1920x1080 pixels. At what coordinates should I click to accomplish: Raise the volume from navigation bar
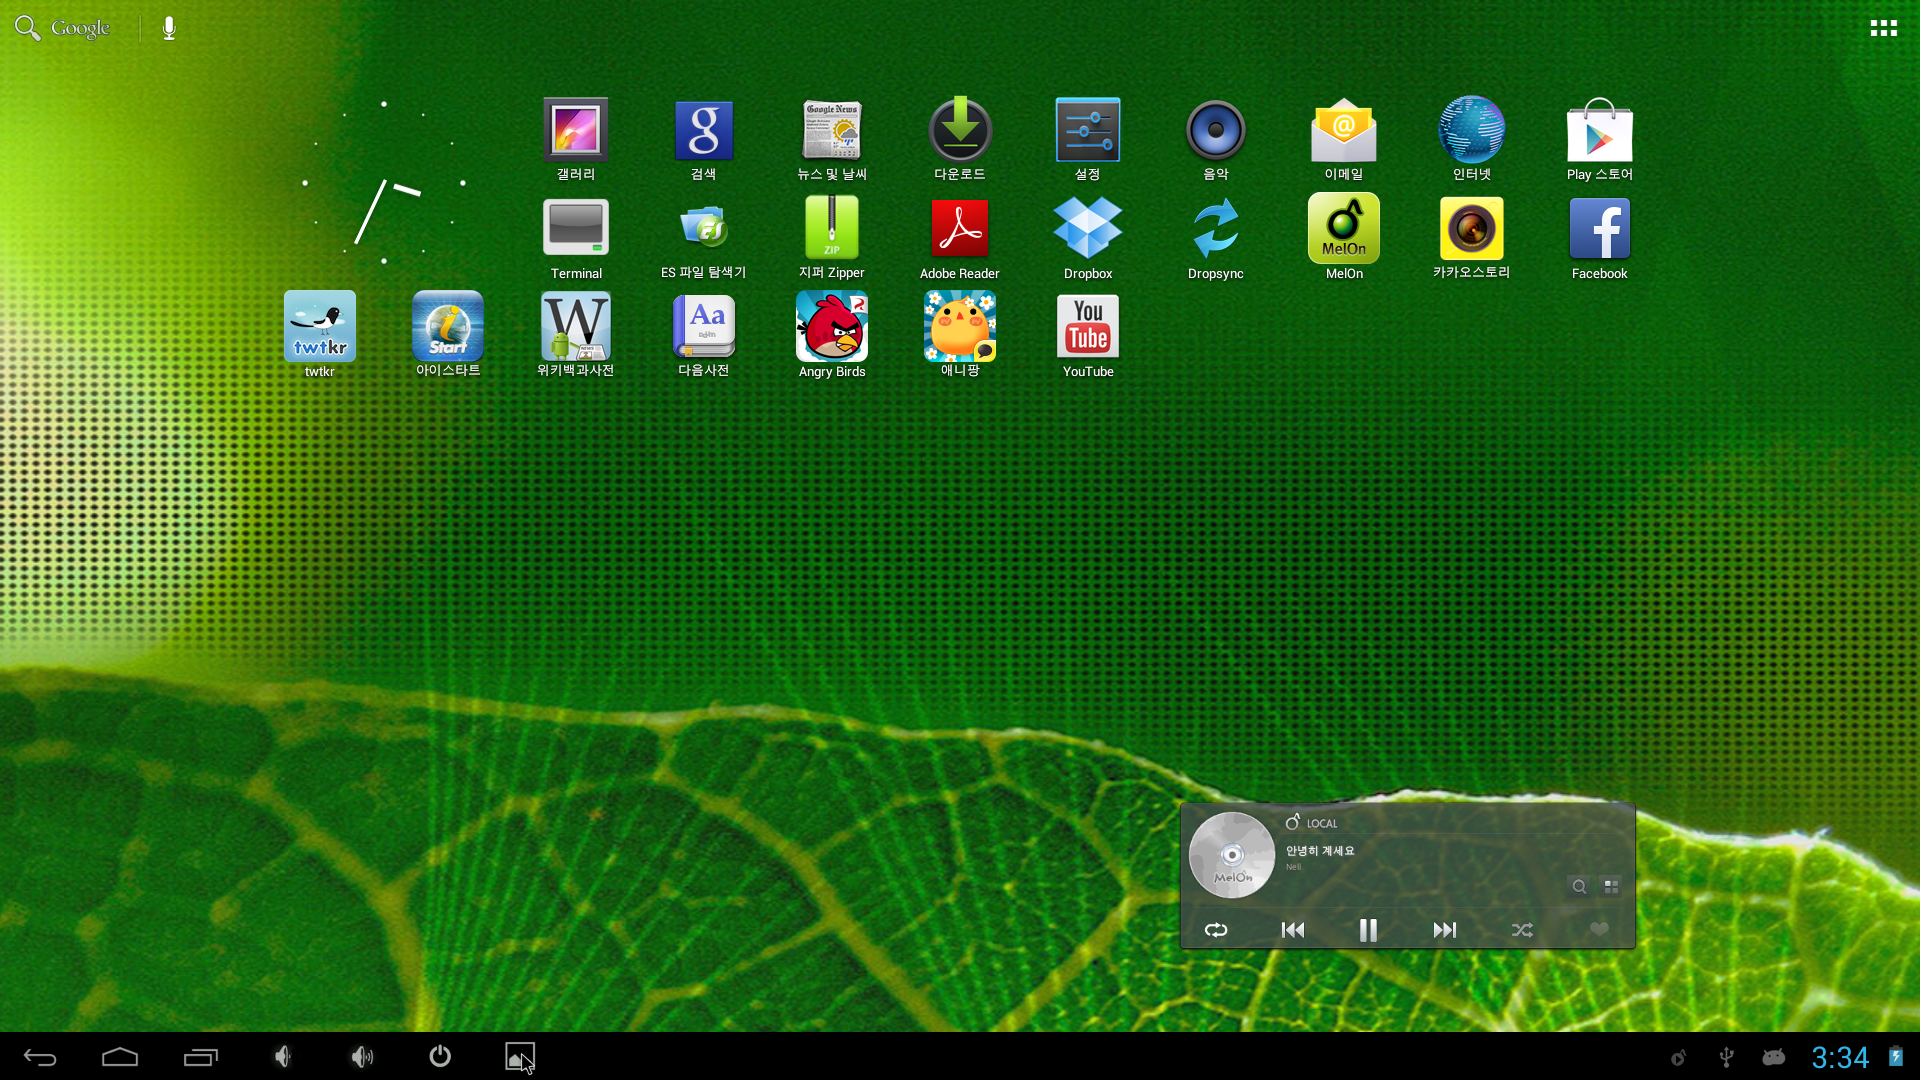point(362,1057)
